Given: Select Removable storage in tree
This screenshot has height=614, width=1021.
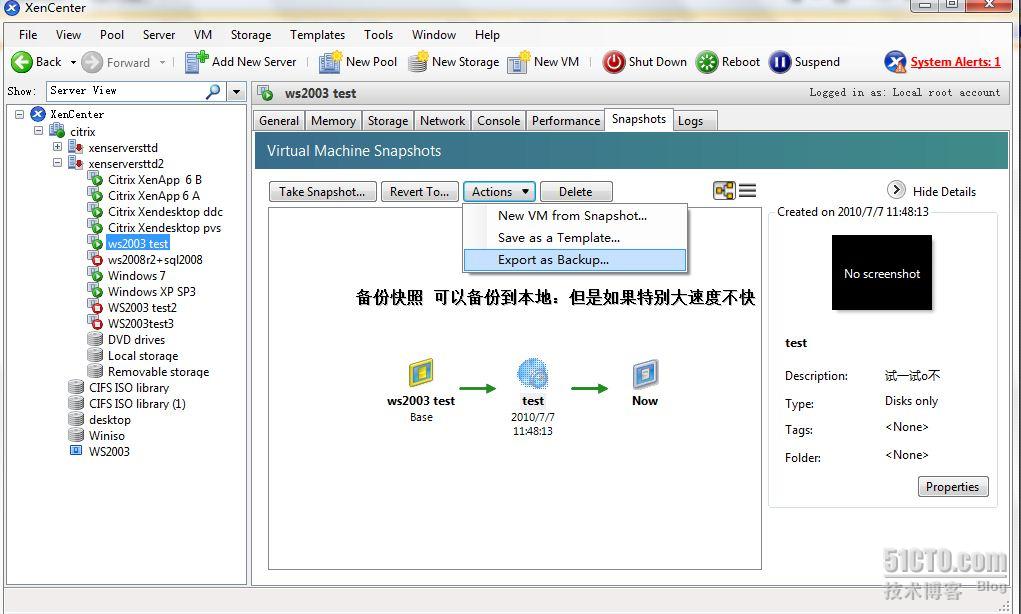Looking at the screenshot, I should click(158, 372).
